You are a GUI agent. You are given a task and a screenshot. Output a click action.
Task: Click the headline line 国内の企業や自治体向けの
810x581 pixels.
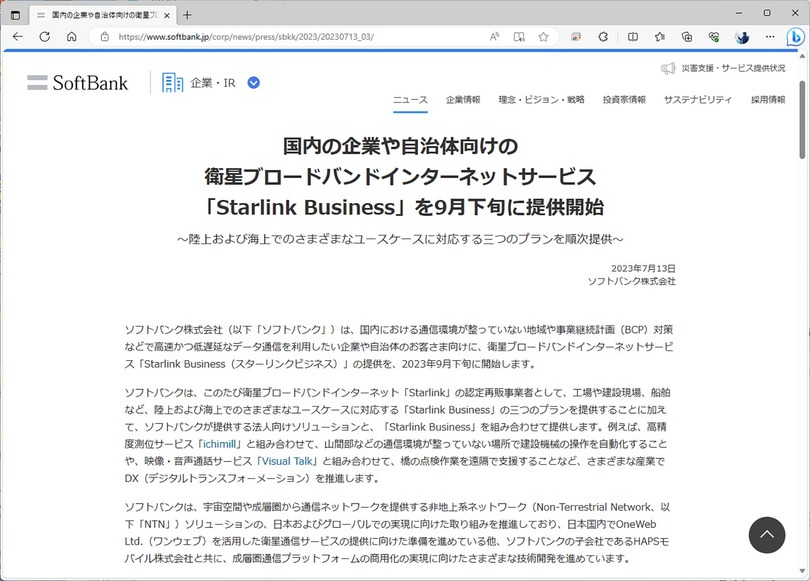[400, 146]
